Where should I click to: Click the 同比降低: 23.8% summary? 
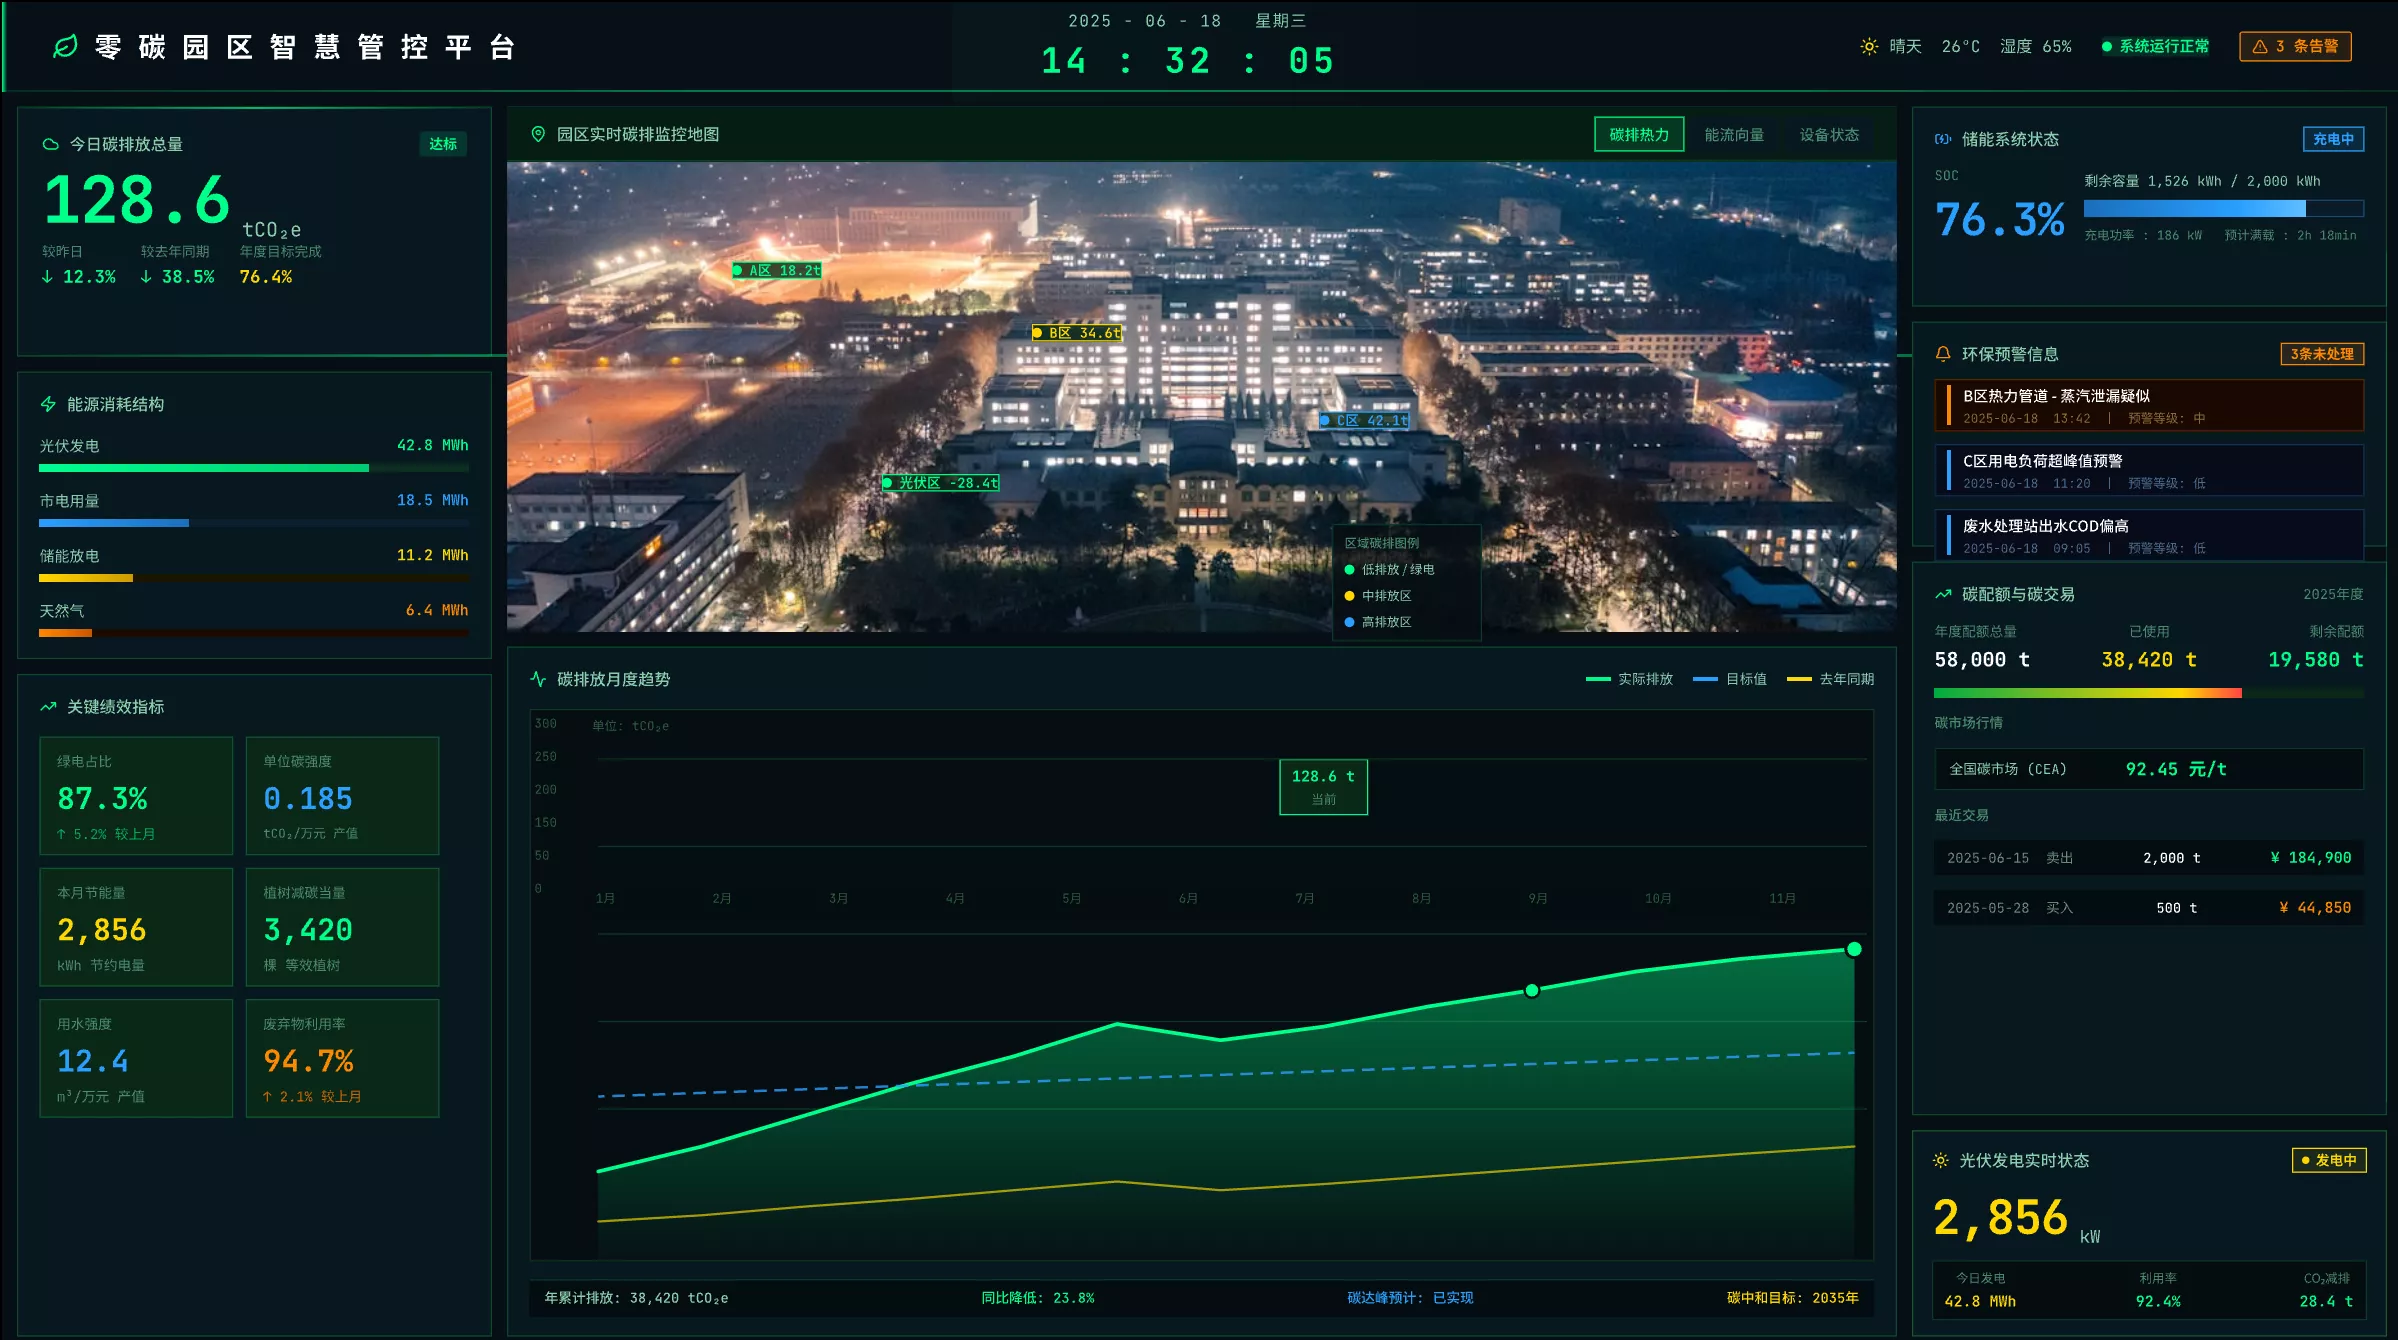tap(1037, 1298)
